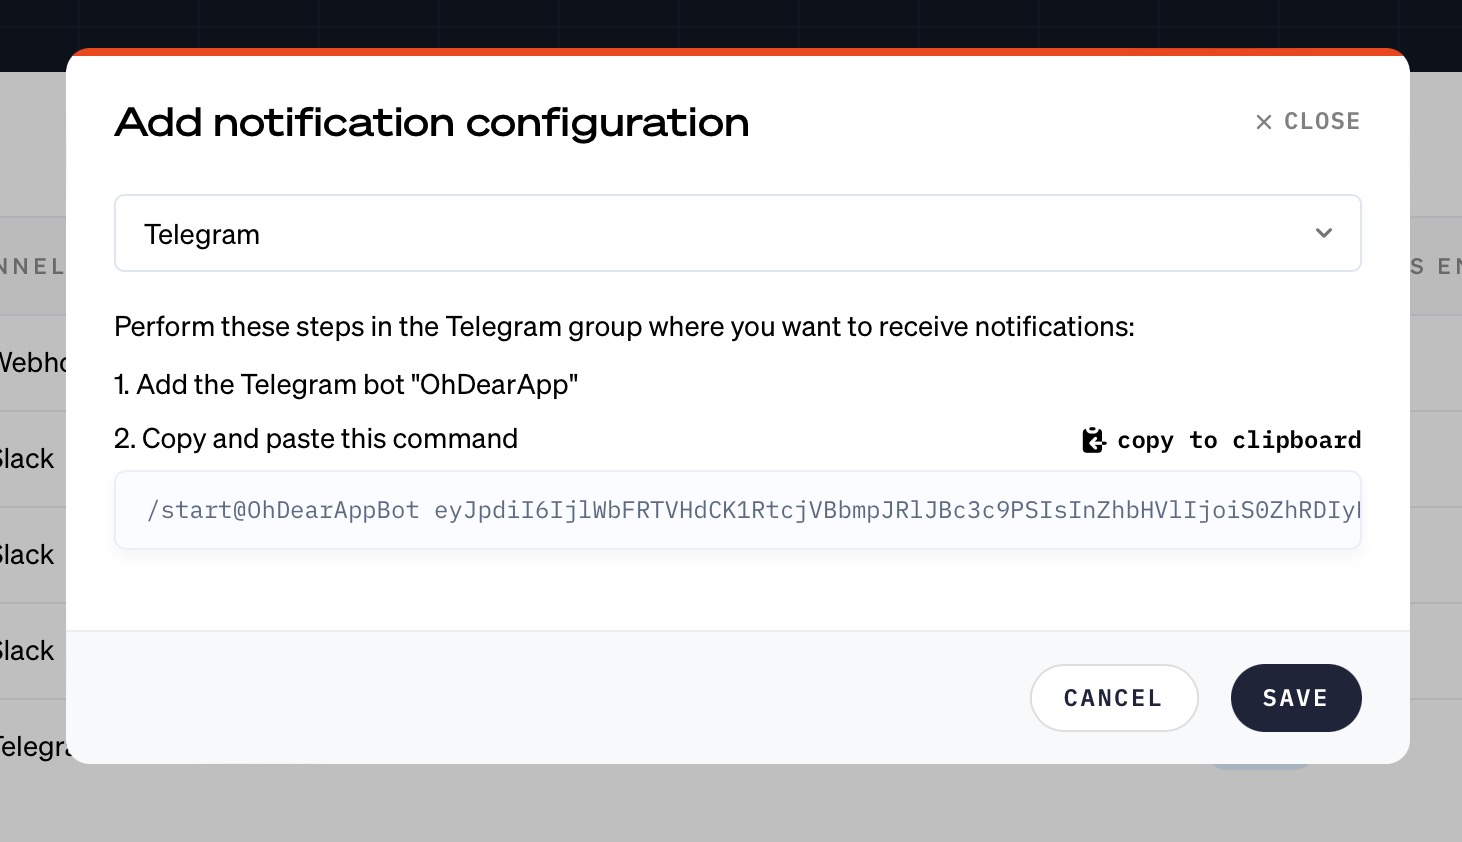Click inside the /start@OhDearAppBot command field
This screenshot has height=842, width=1462.
tap(737, 510)
